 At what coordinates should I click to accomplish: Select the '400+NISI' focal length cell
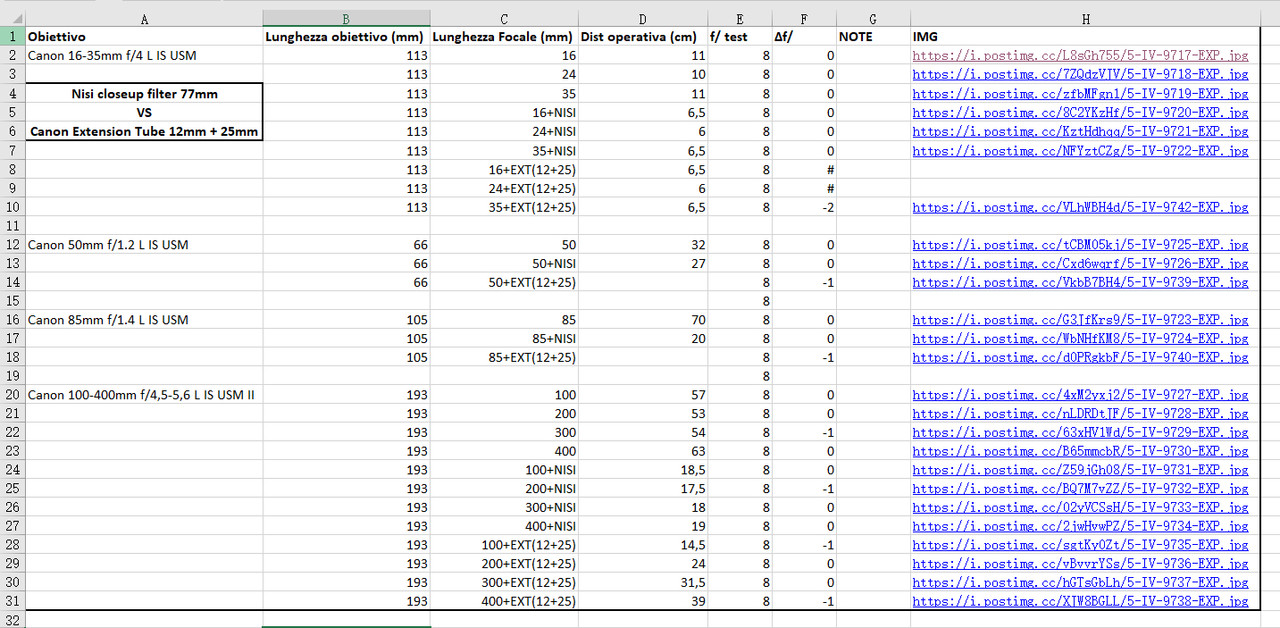(504, 527)
